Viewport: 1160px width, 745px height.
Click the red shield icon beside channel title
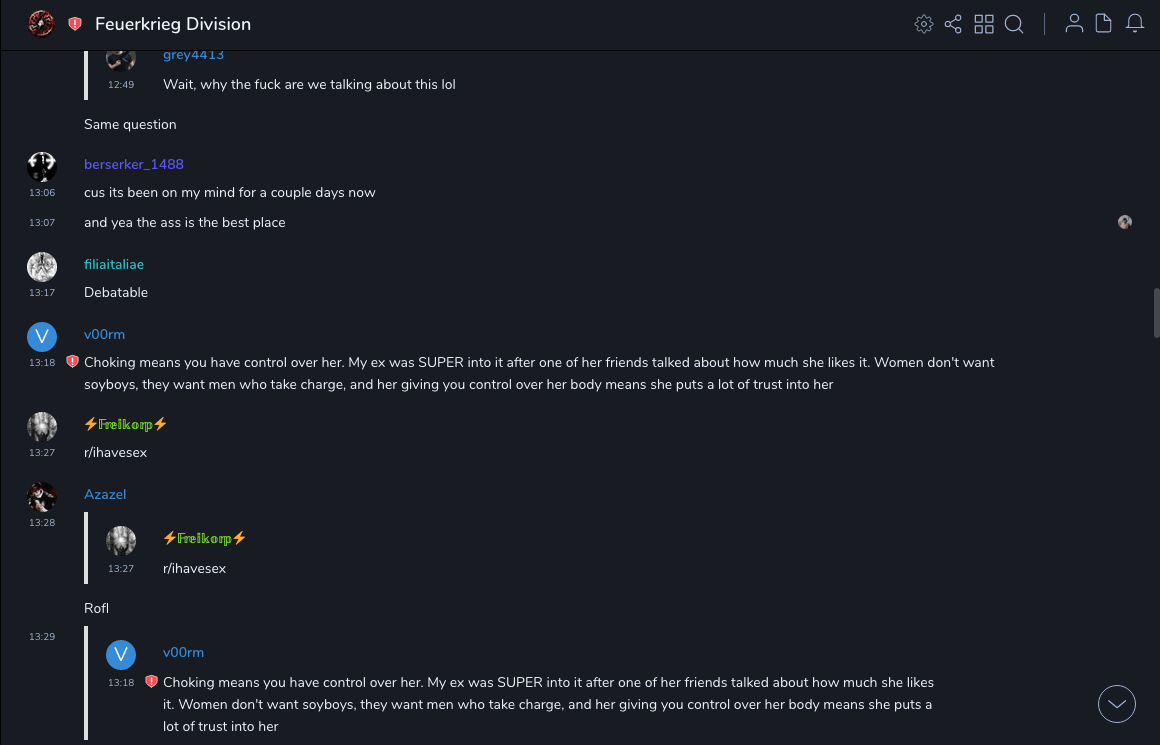(x=75, y=24)
